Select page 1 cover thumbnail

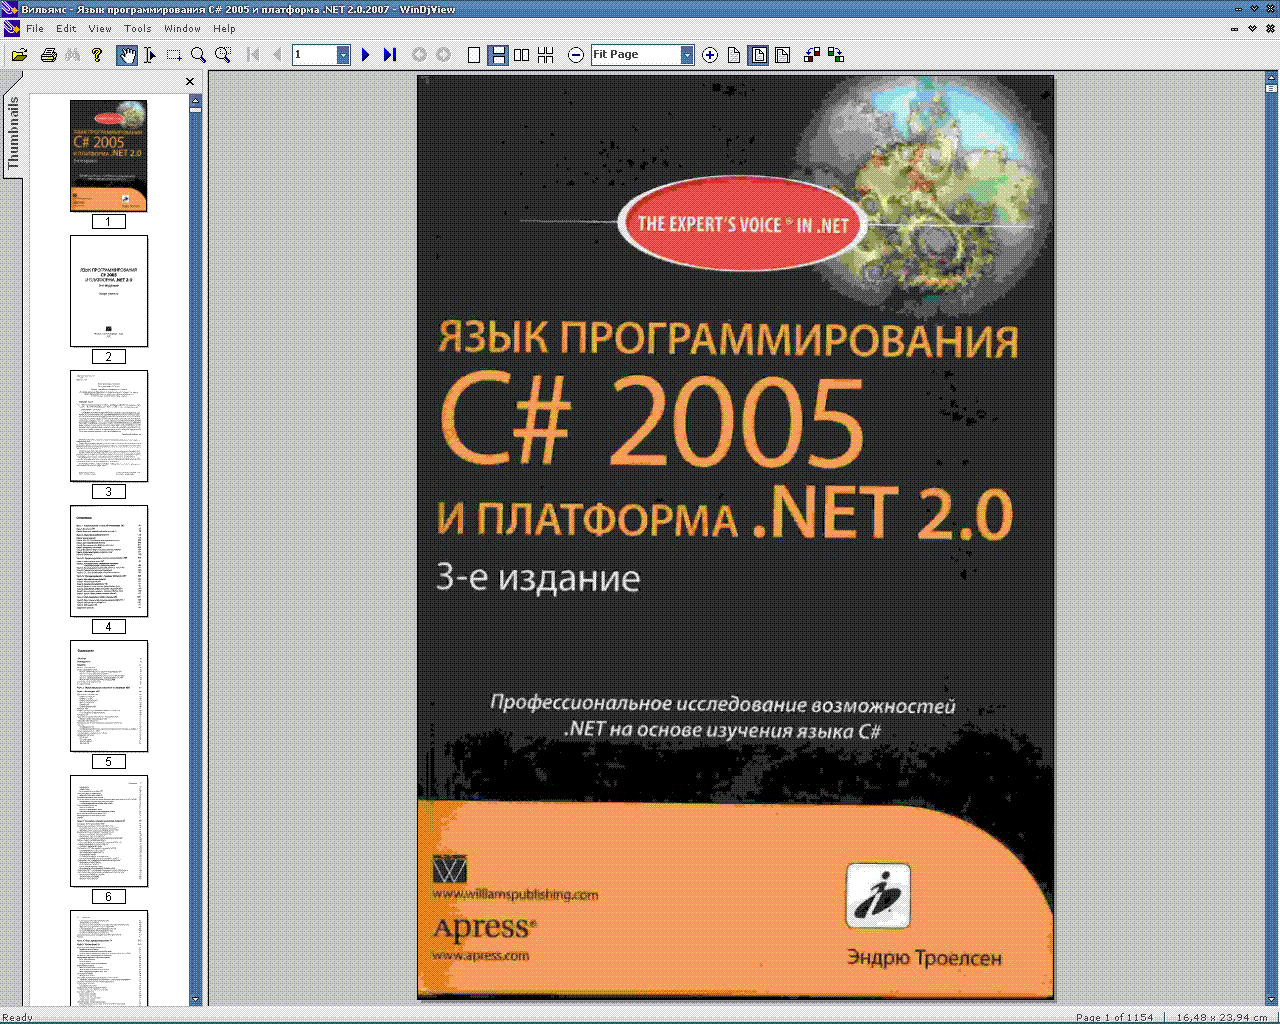[109, 155]
